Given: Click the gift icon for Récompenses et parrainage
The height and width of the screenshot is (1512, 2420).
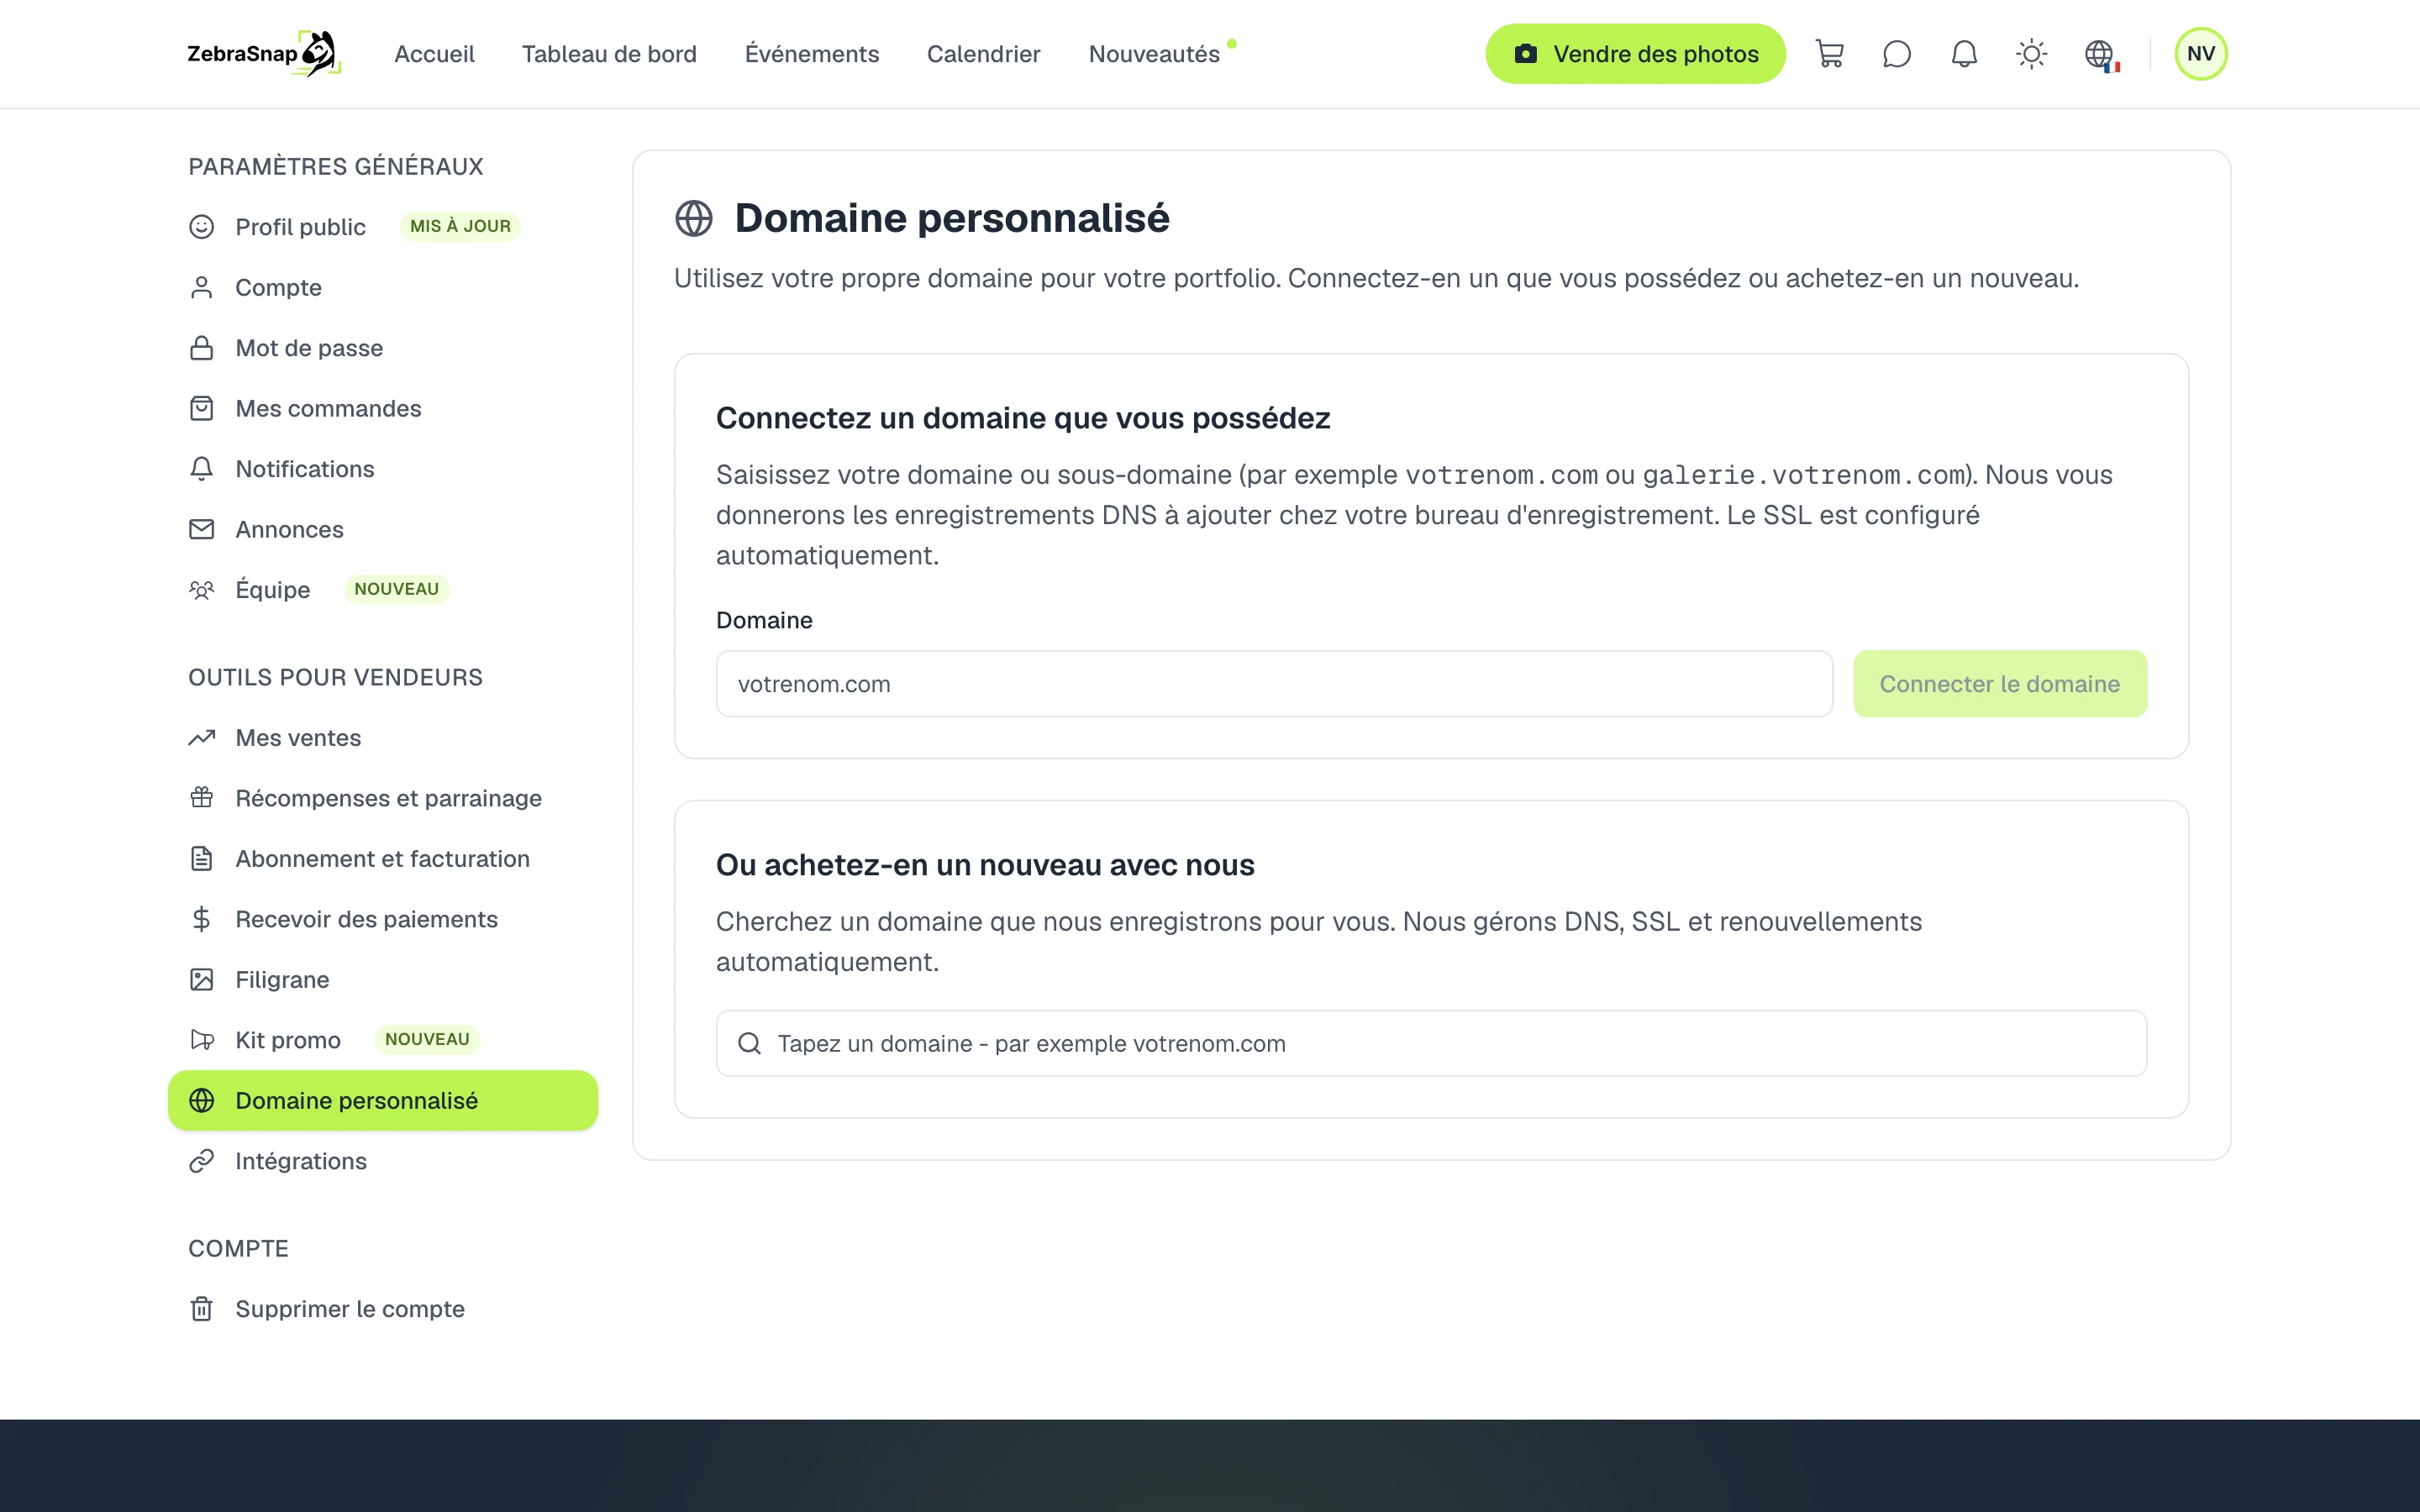Looking at the screenshot, I should tap(202, 798).
